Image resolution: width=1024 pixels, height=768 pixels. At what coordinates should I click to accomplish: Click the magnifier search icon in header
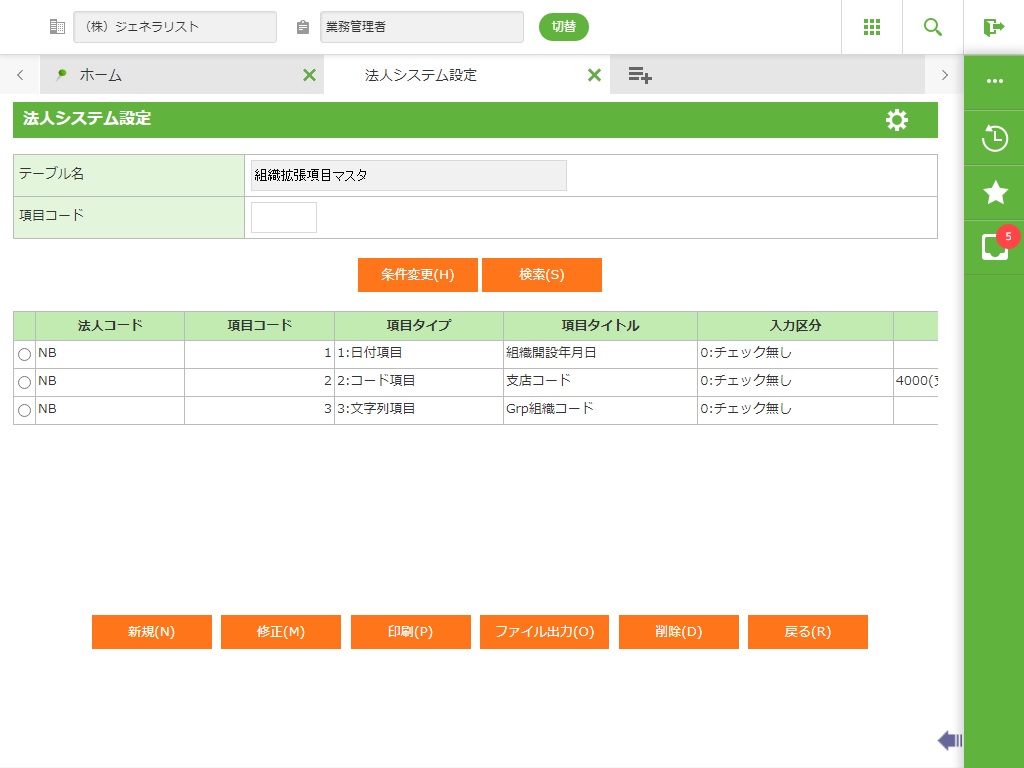933,27
